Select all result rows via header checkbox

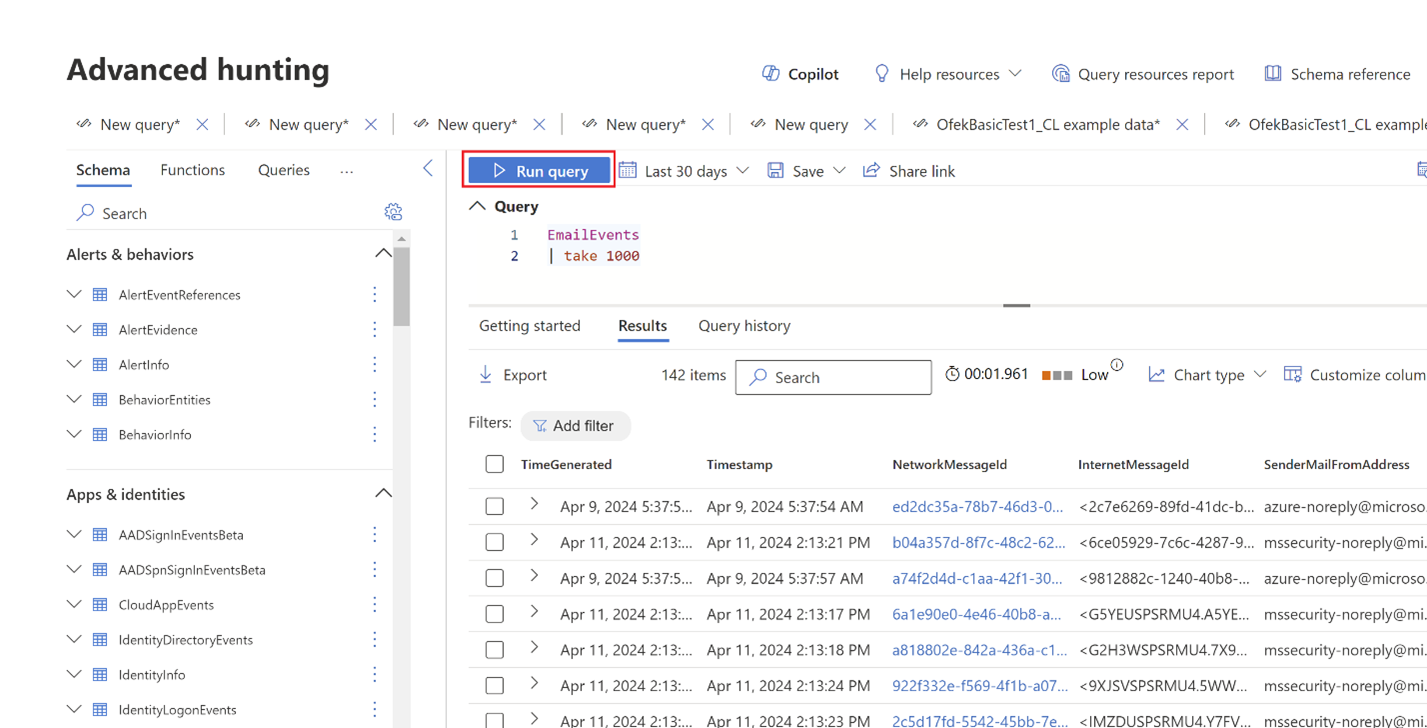coord(494,463)
